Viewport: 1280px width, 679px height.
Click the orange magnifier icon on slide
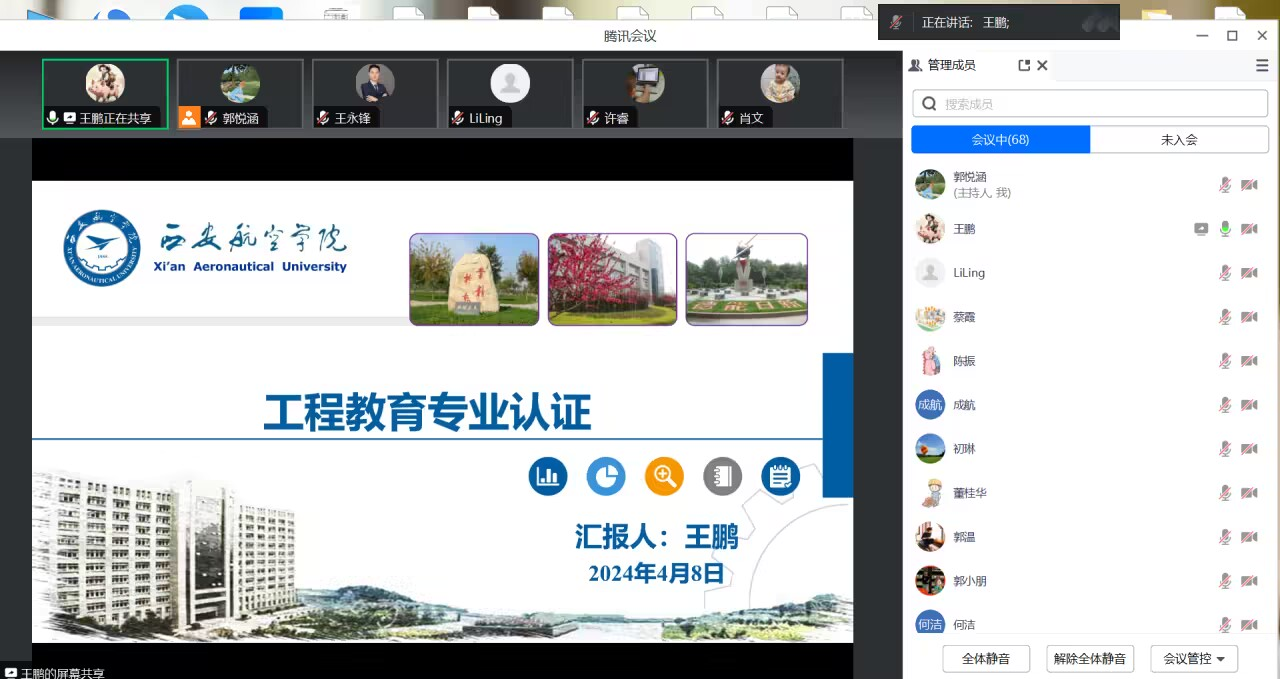point(664,476)
